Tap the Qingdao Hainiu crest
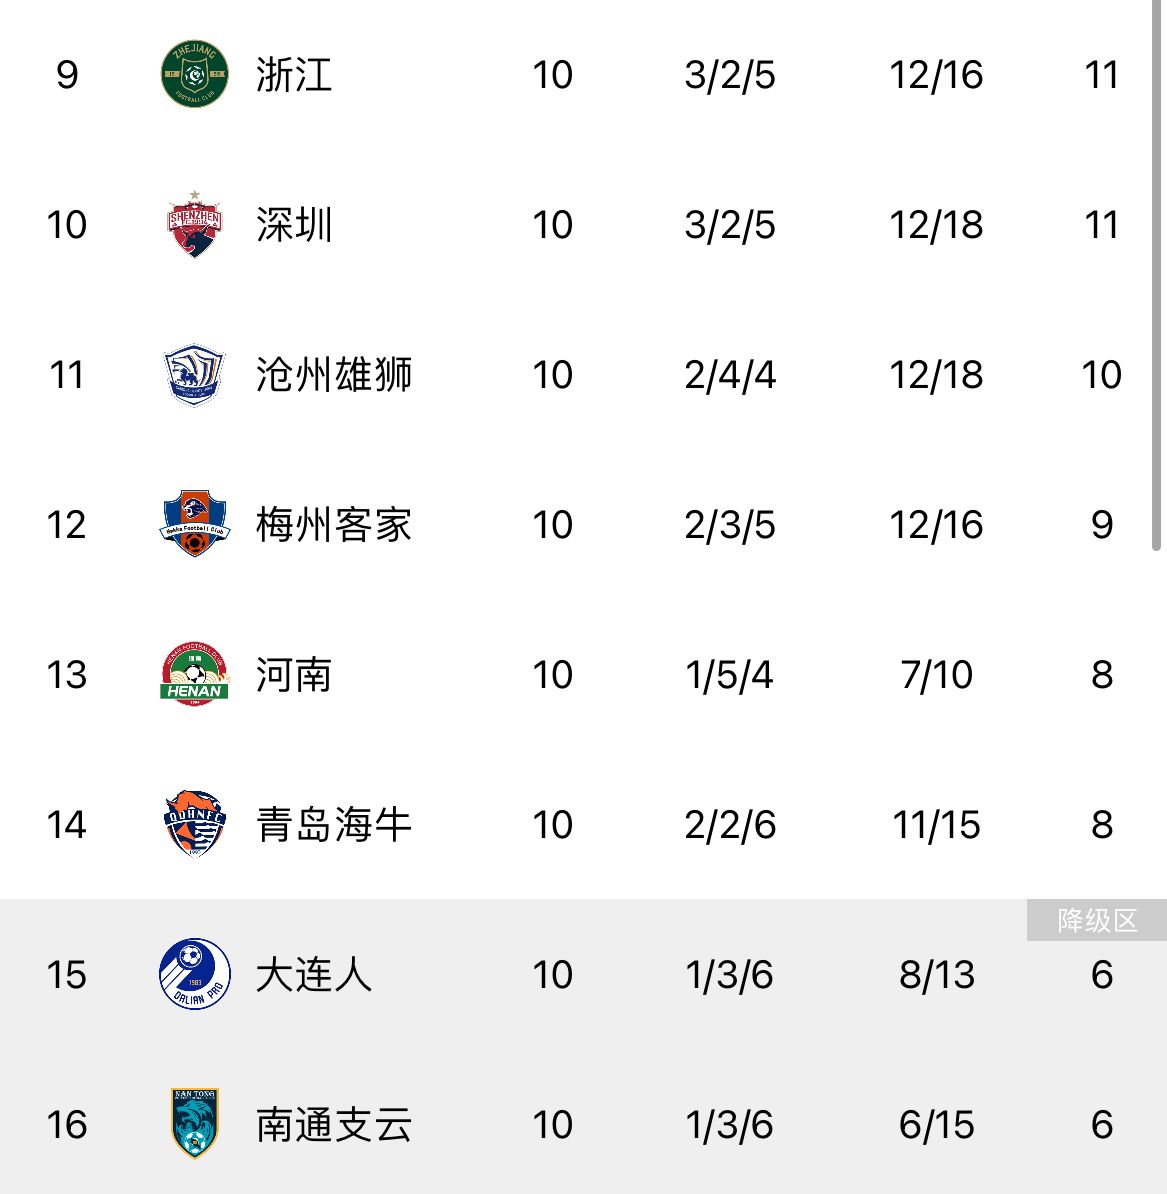 click(195, 825)
